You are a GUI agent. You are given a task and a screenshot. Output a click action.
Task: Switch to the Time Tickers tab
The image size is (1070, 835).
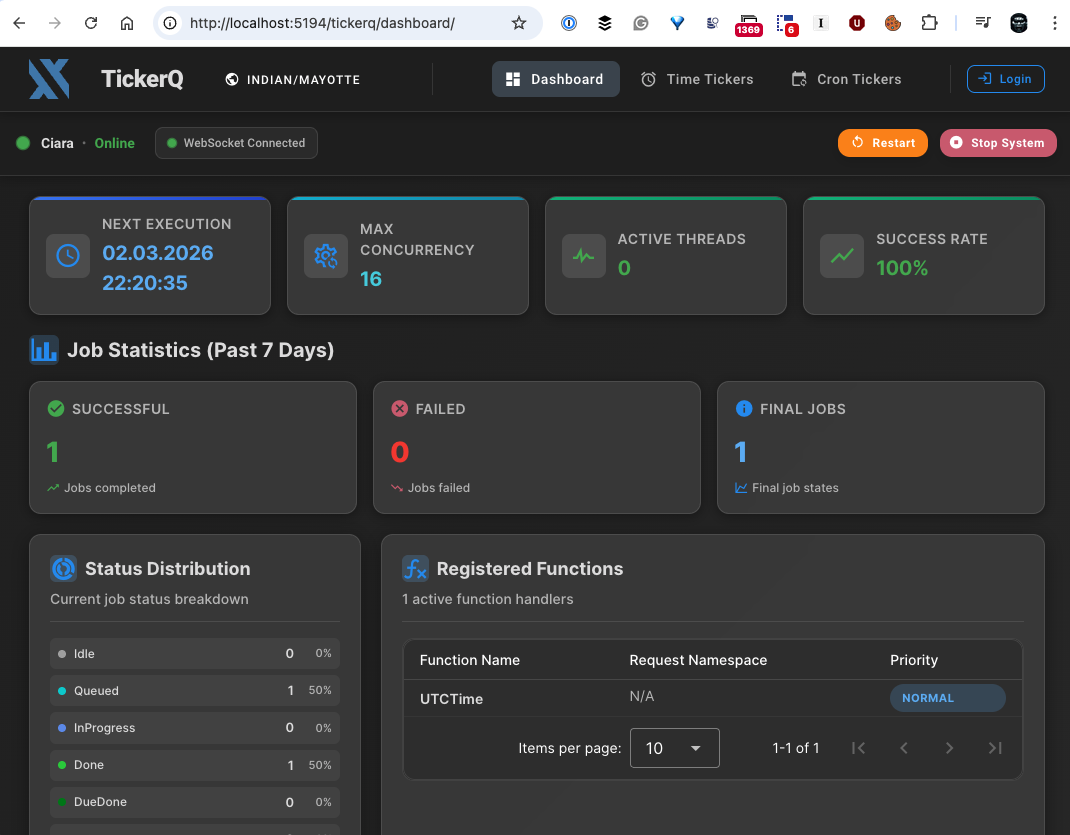tap(697, 79)
